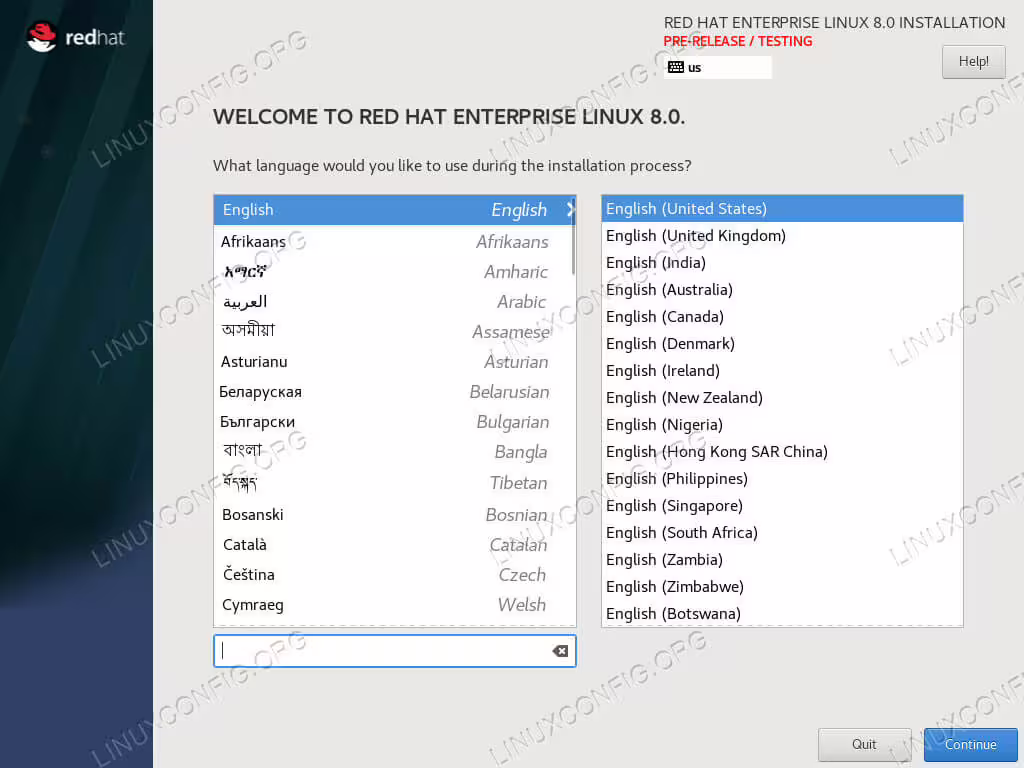Screen dimensions: 1024x768
Task: Choose Afrikaans from the language list
Action: coord(394,242)
